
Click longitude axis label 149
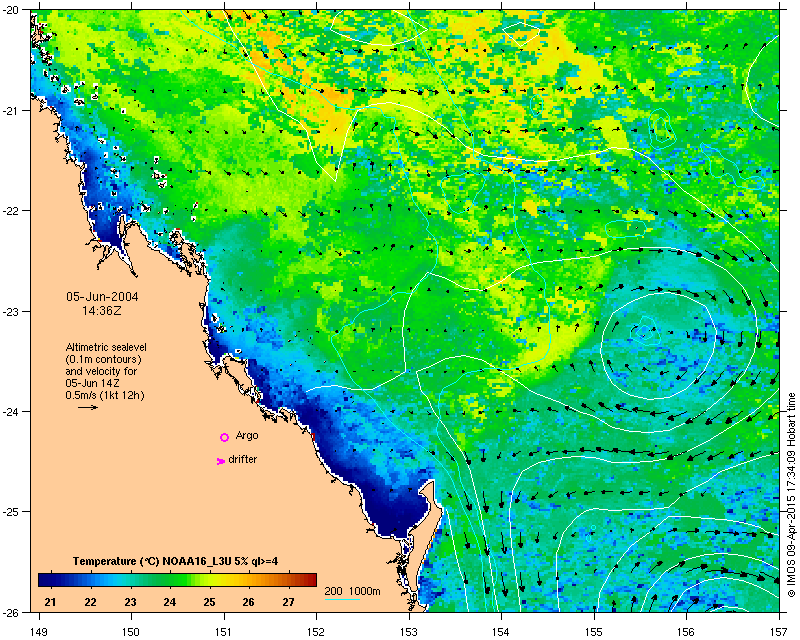39,632
